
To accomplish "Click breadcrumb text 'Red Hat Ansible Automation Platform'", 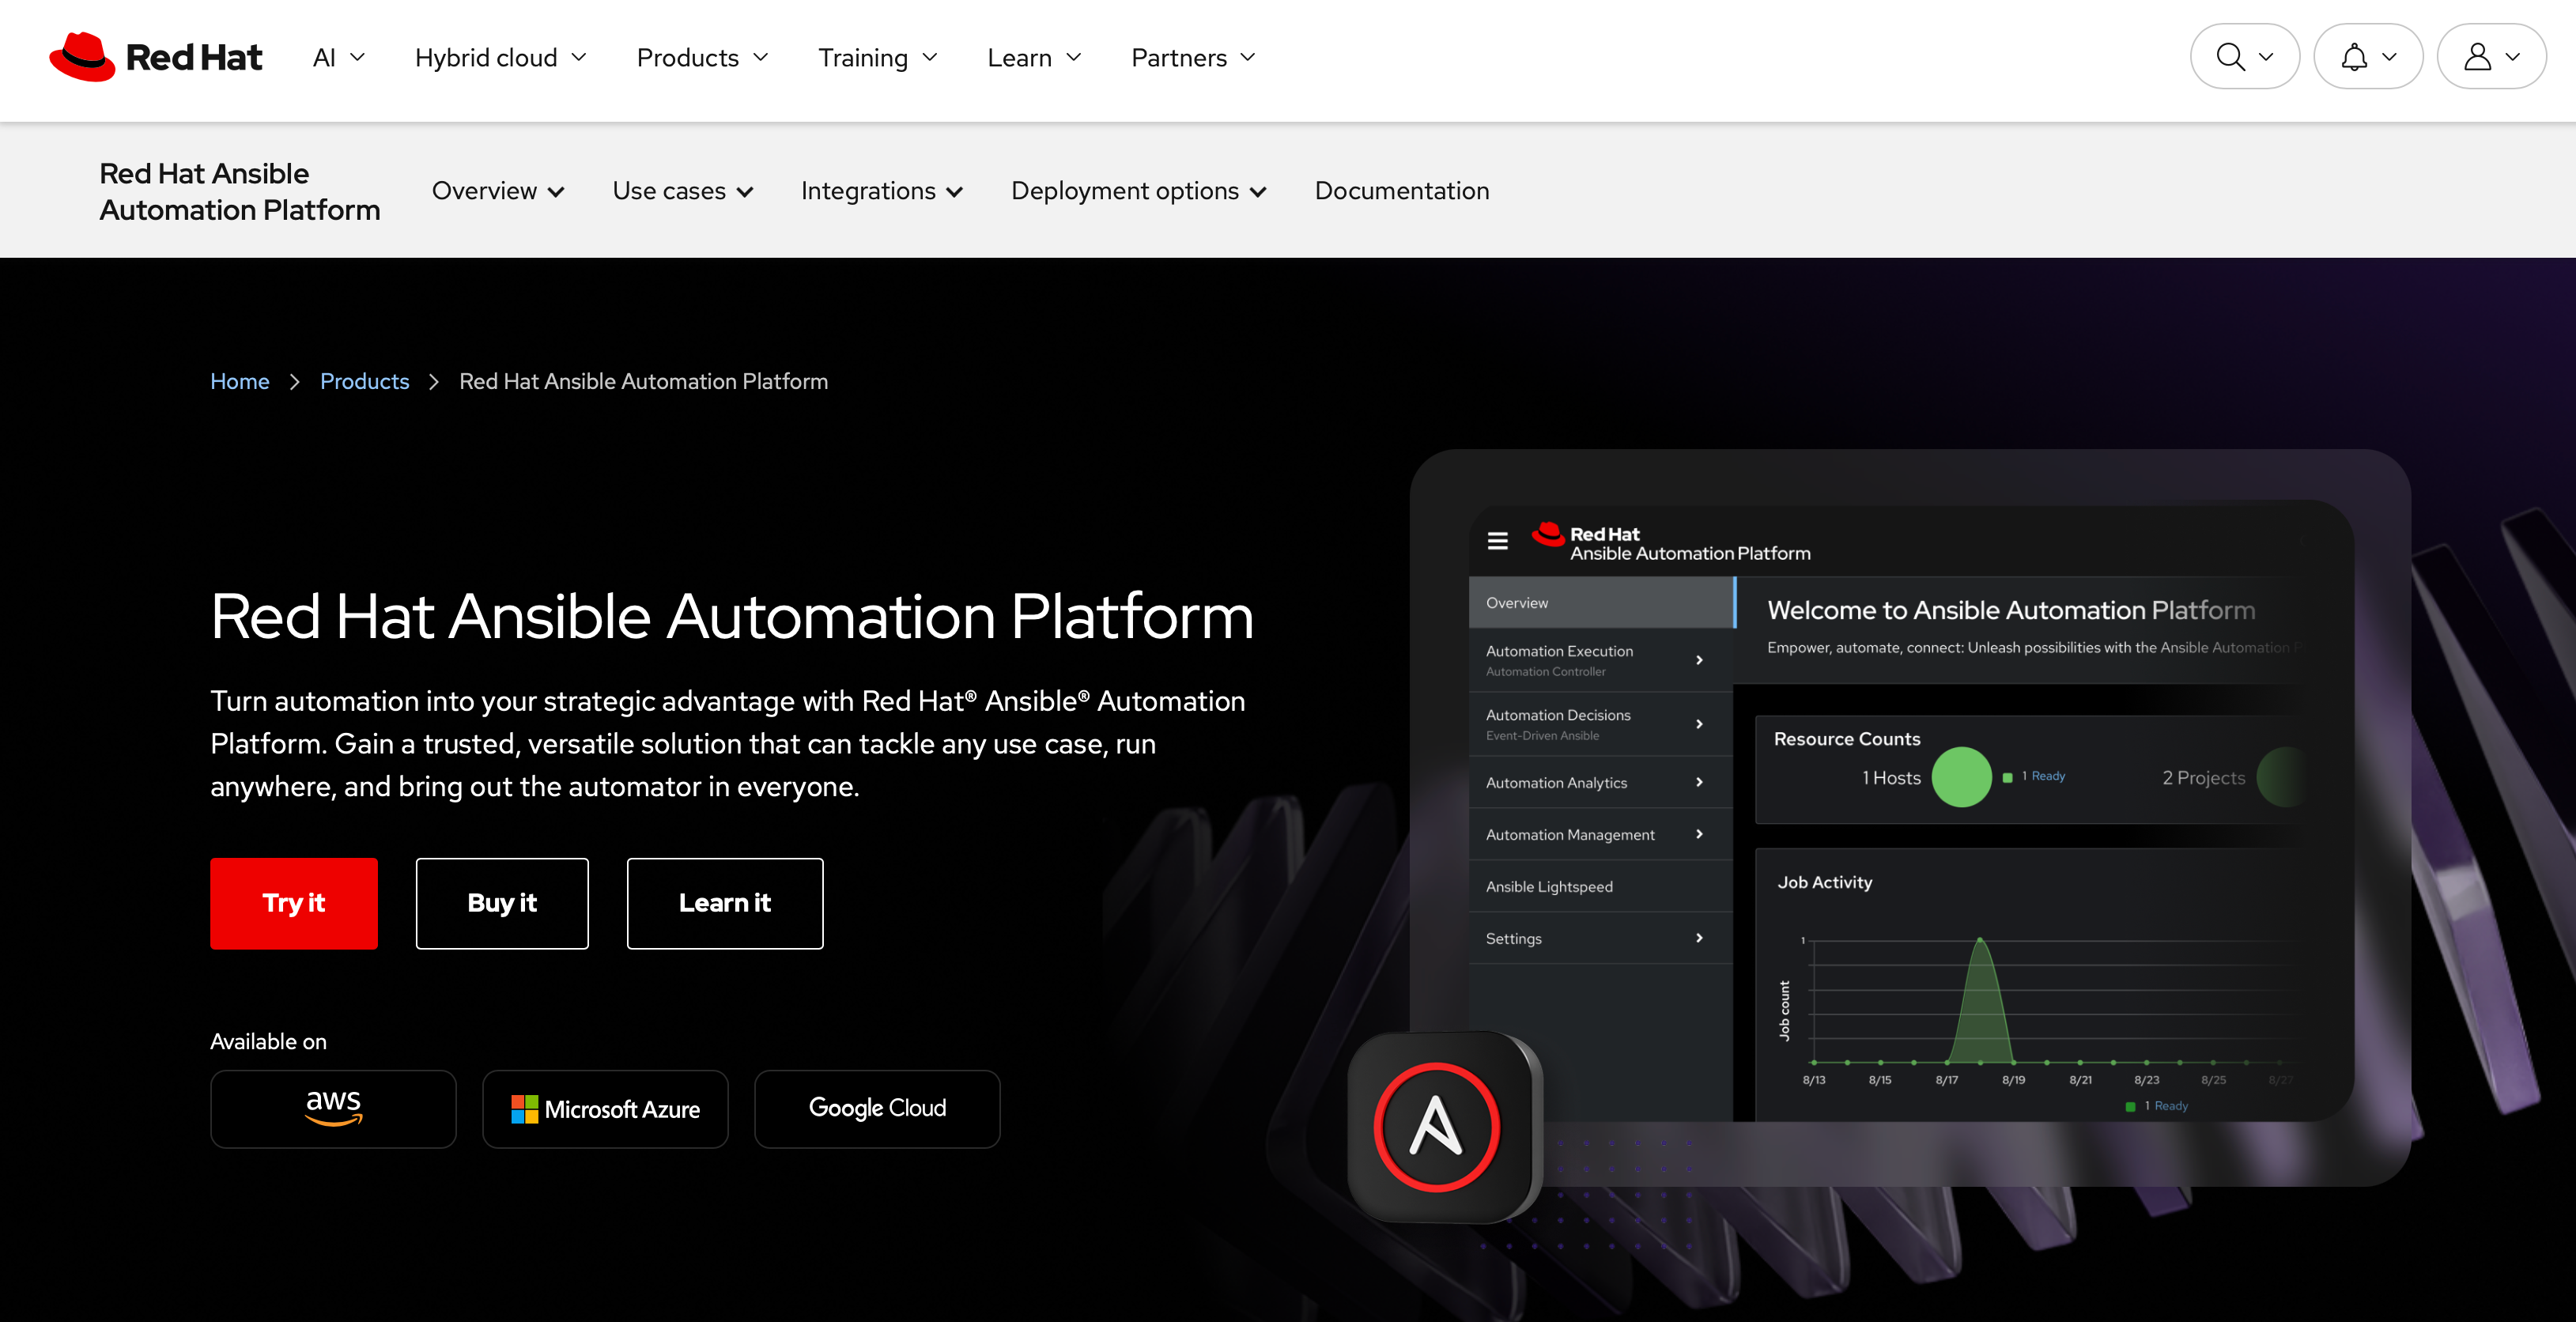I will pyautogui.click(x=643, y=381).
